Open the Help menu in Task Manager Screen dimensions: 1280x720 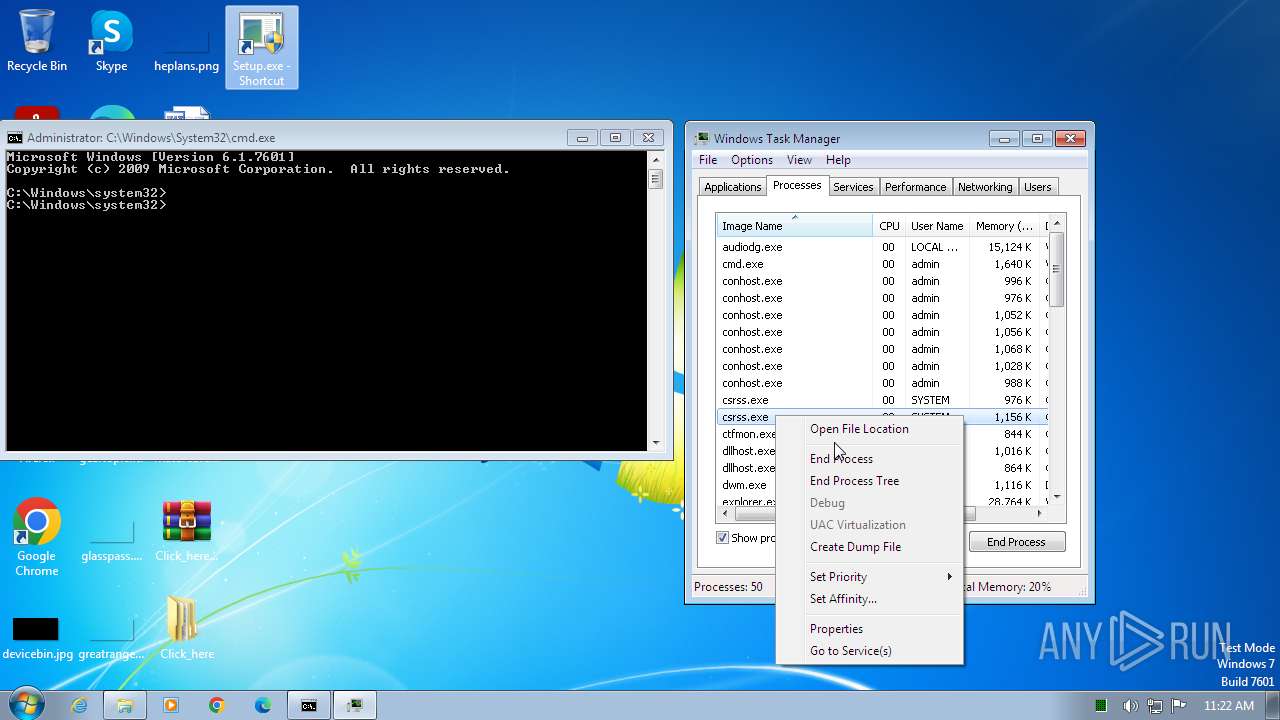[838, 160]
